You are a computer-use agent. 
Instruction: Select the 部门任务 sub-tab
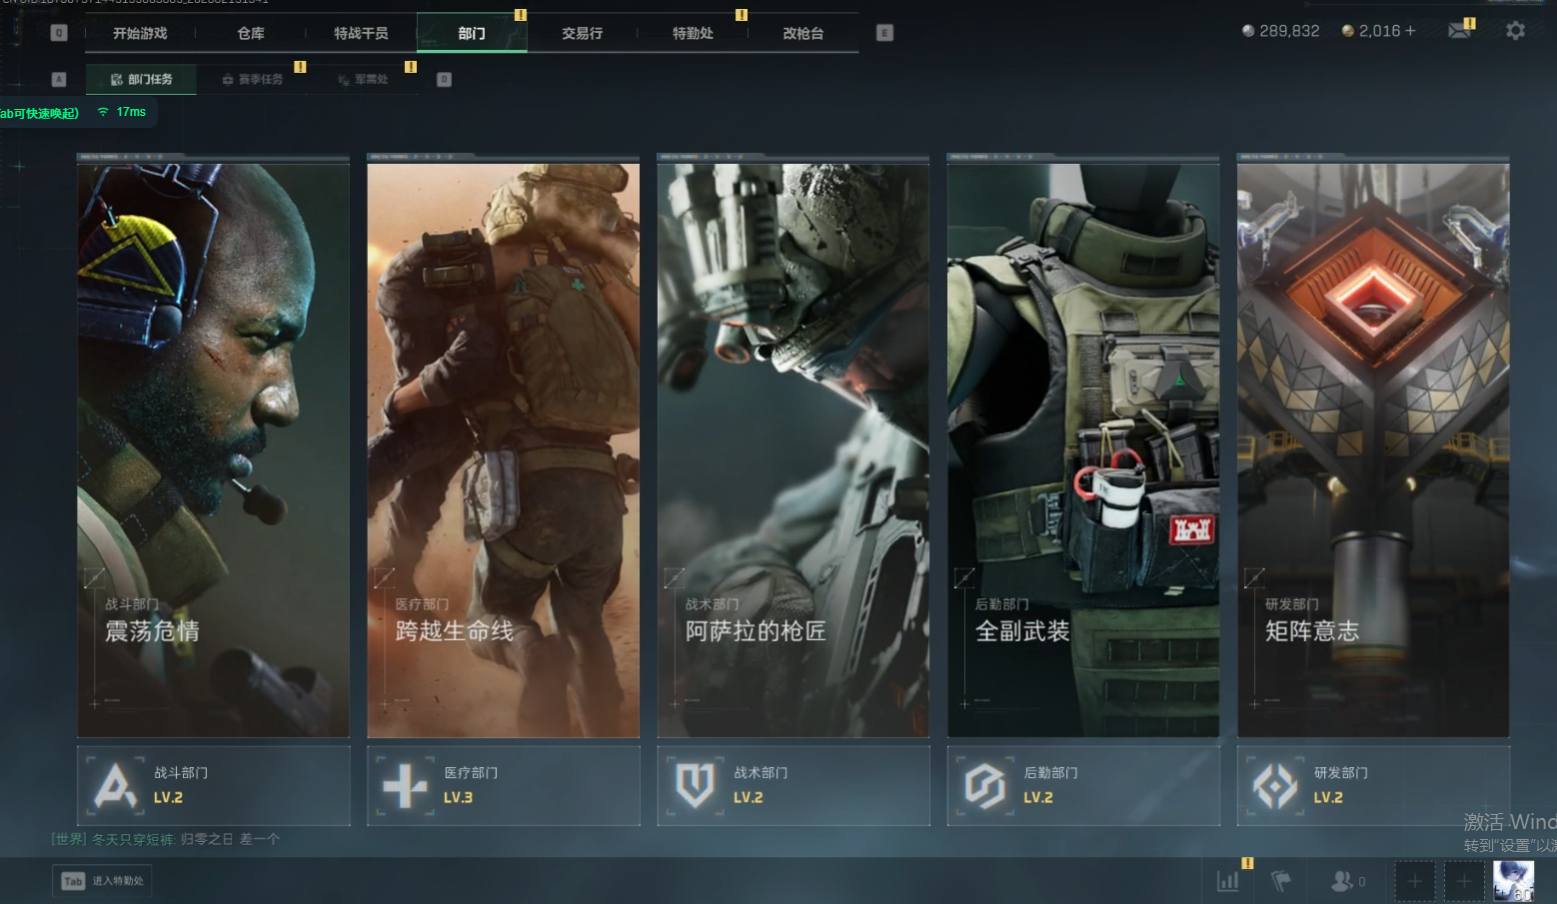pyautogui.click(x=141, y=79)
